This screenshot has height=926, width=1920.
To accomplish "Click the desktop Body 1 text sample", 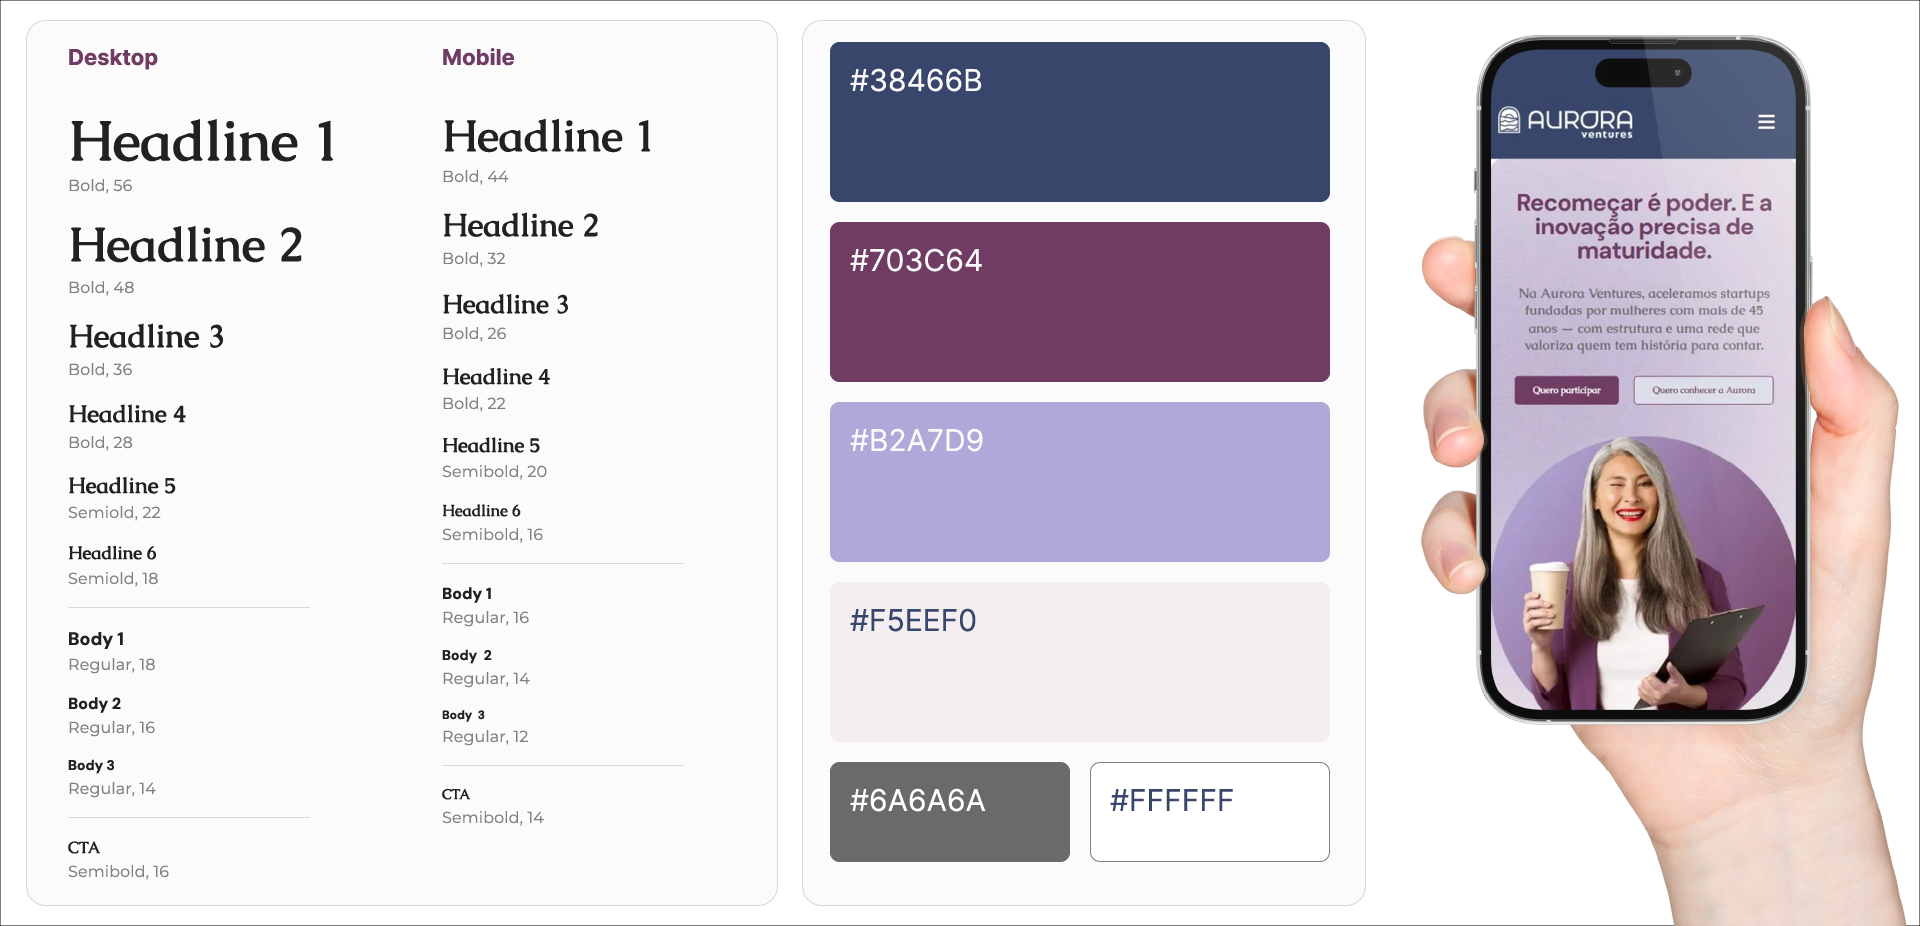I will (96, 639).
